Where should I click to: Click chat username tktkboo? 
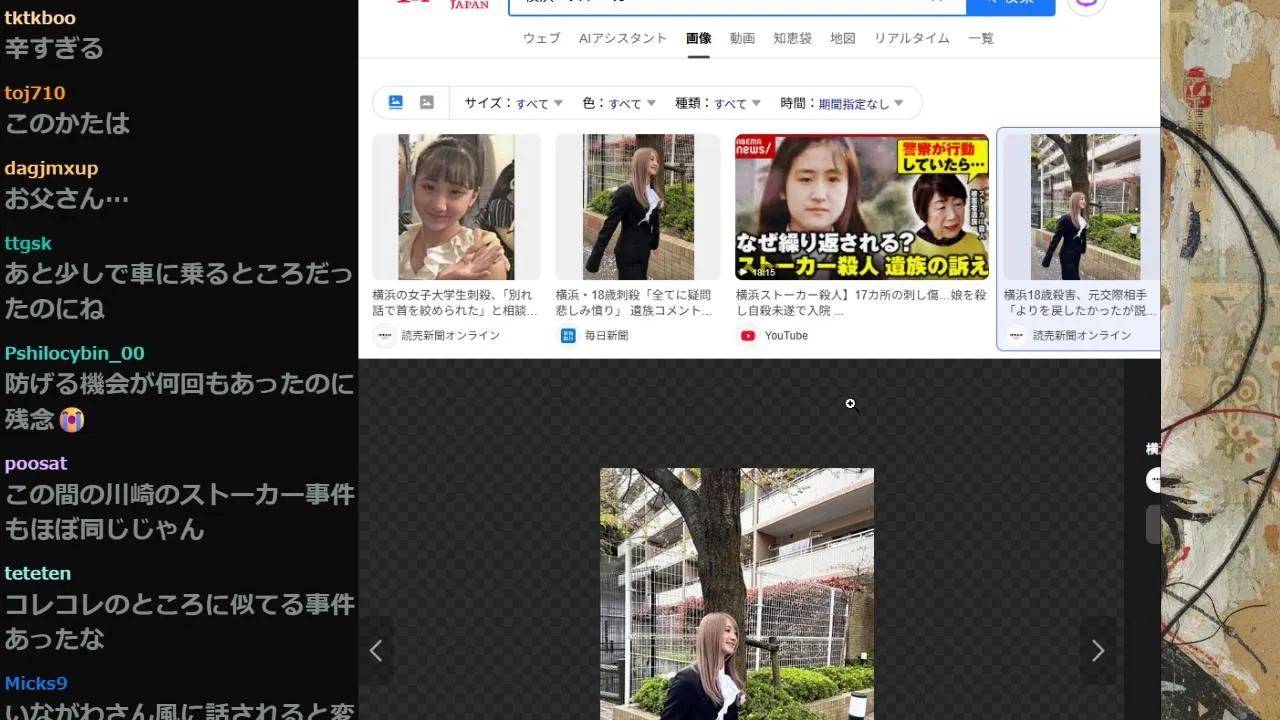point(40,18)
